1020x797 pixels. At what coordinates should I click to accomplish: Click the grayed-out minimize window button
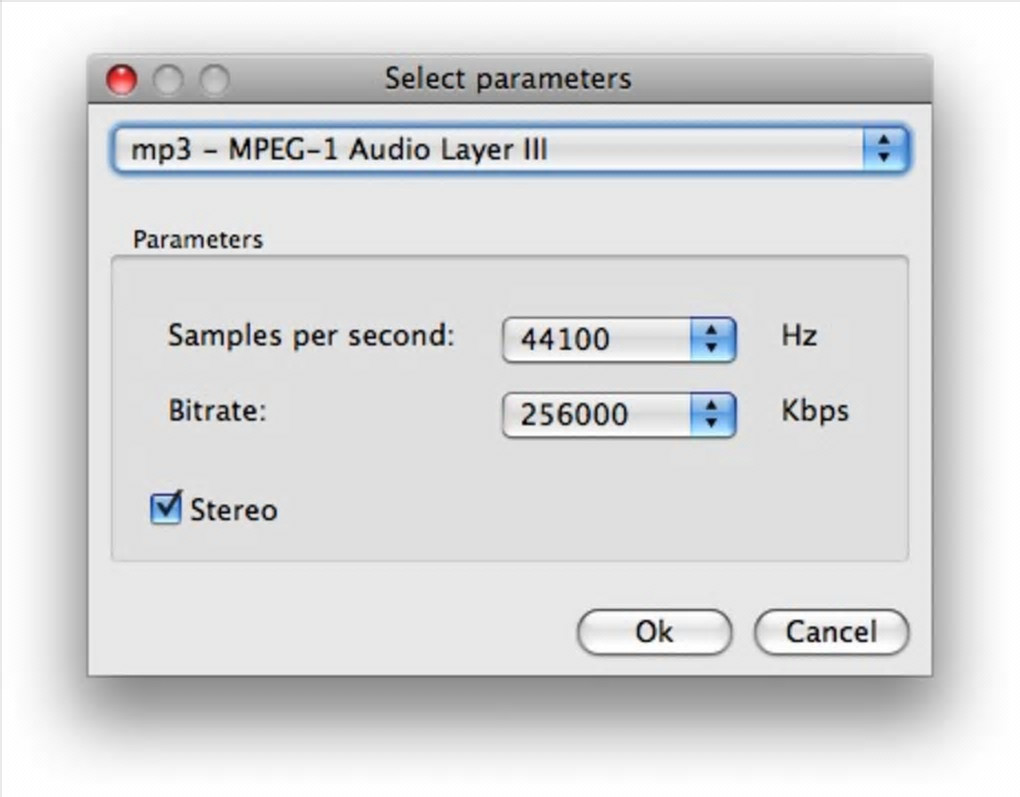tap(168, 79)
